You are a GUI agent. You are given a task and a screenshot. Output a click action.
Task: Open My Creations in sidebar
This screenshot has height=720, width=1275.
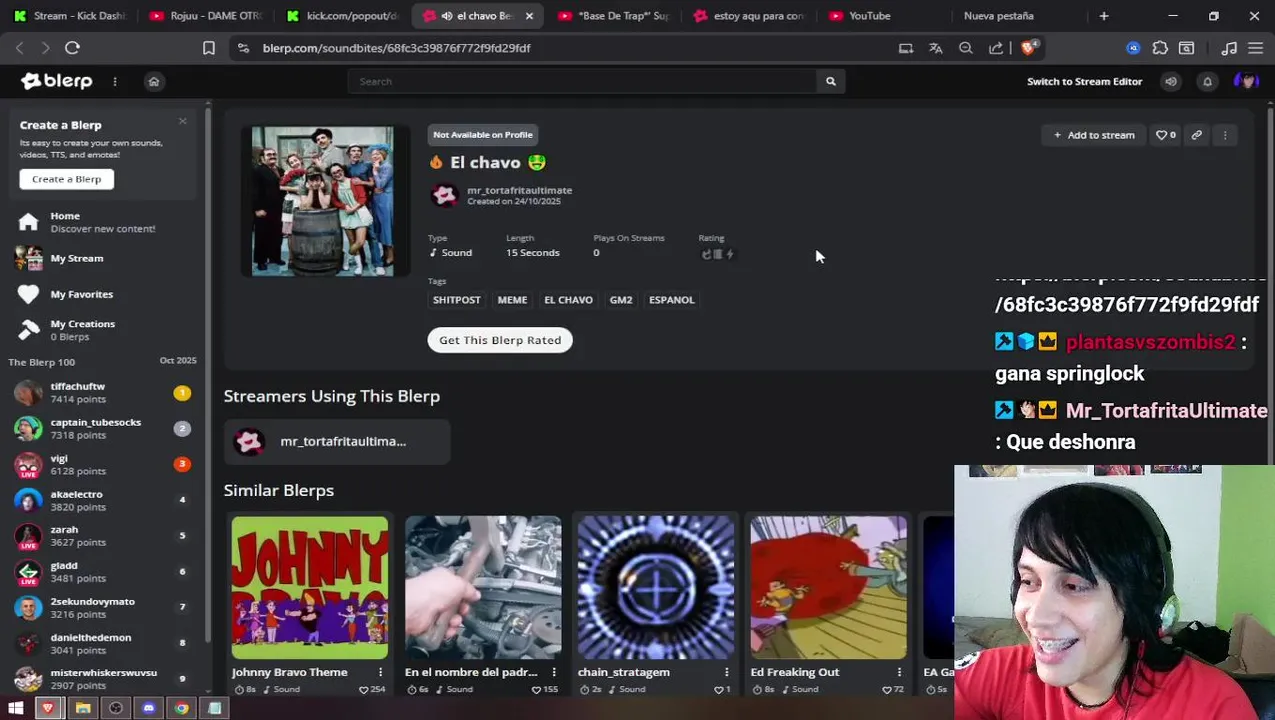[101, 330]
